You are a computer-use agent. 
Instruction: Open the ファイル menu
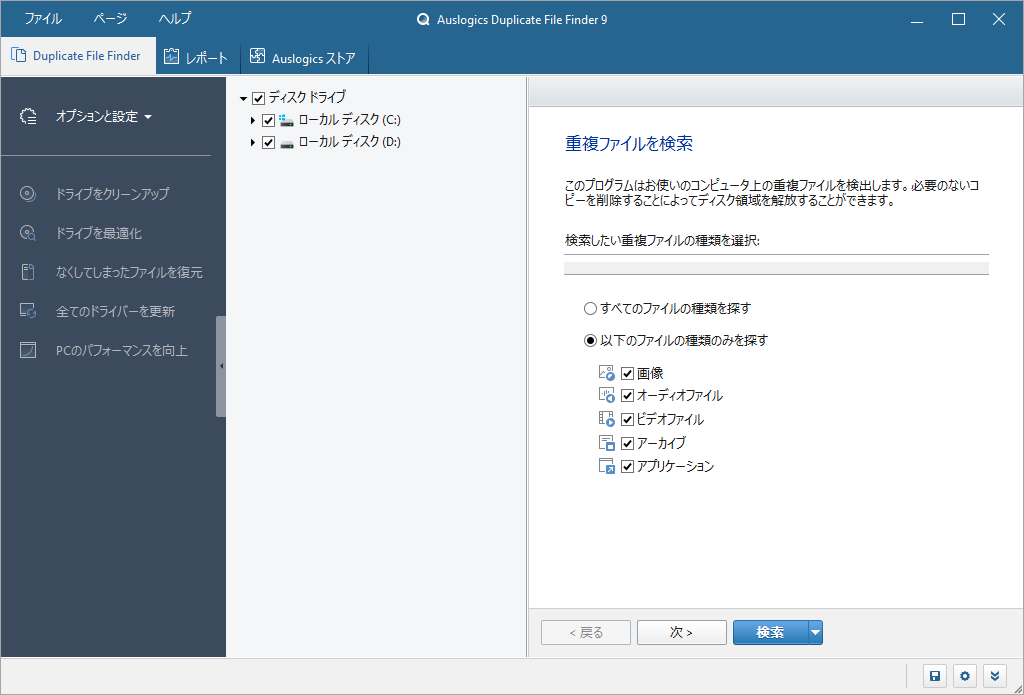(41, 18)
